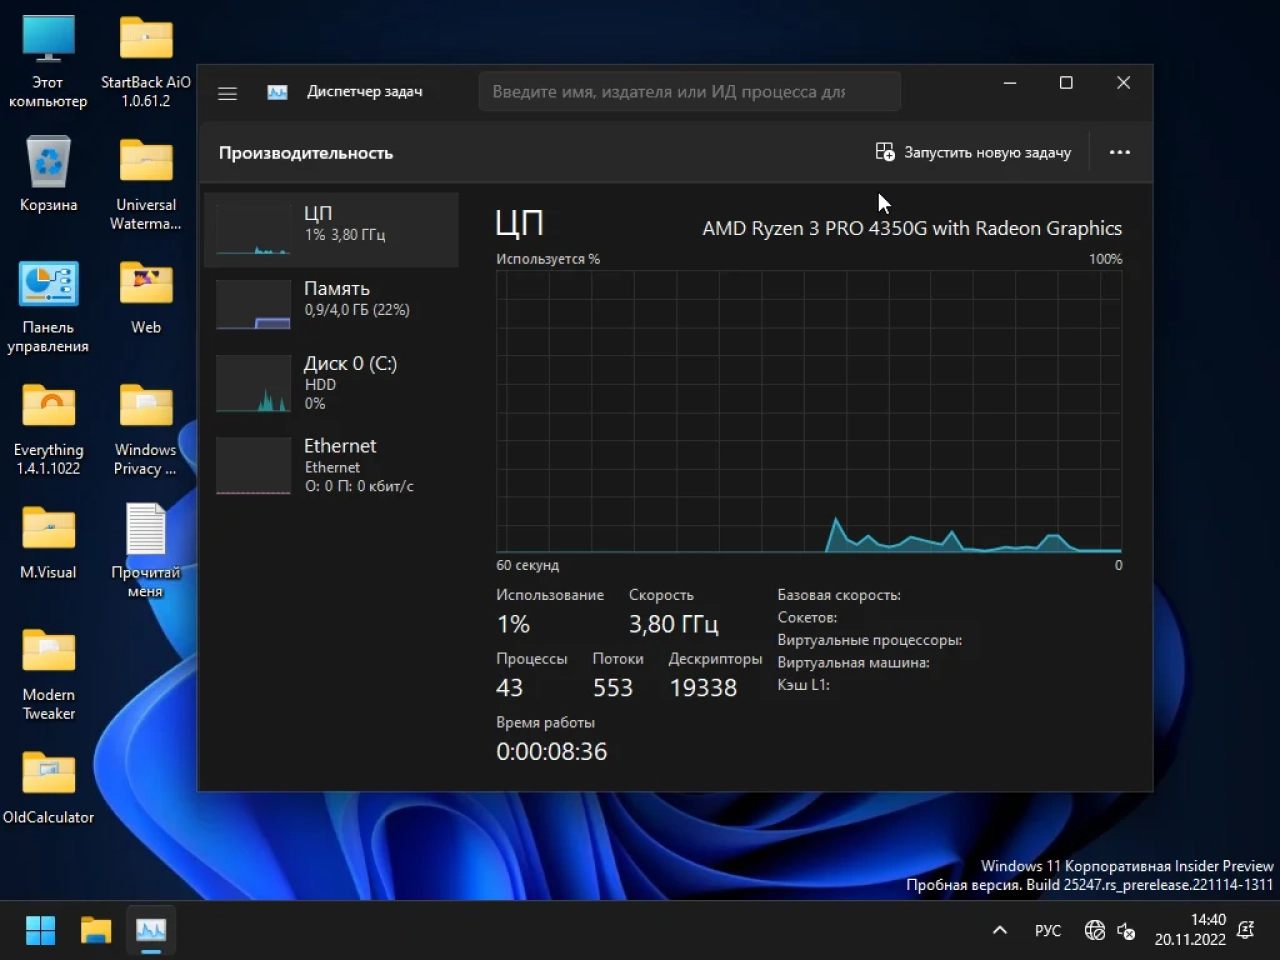
Task: Click the descriptors value 19338
Action: (703, 688)
